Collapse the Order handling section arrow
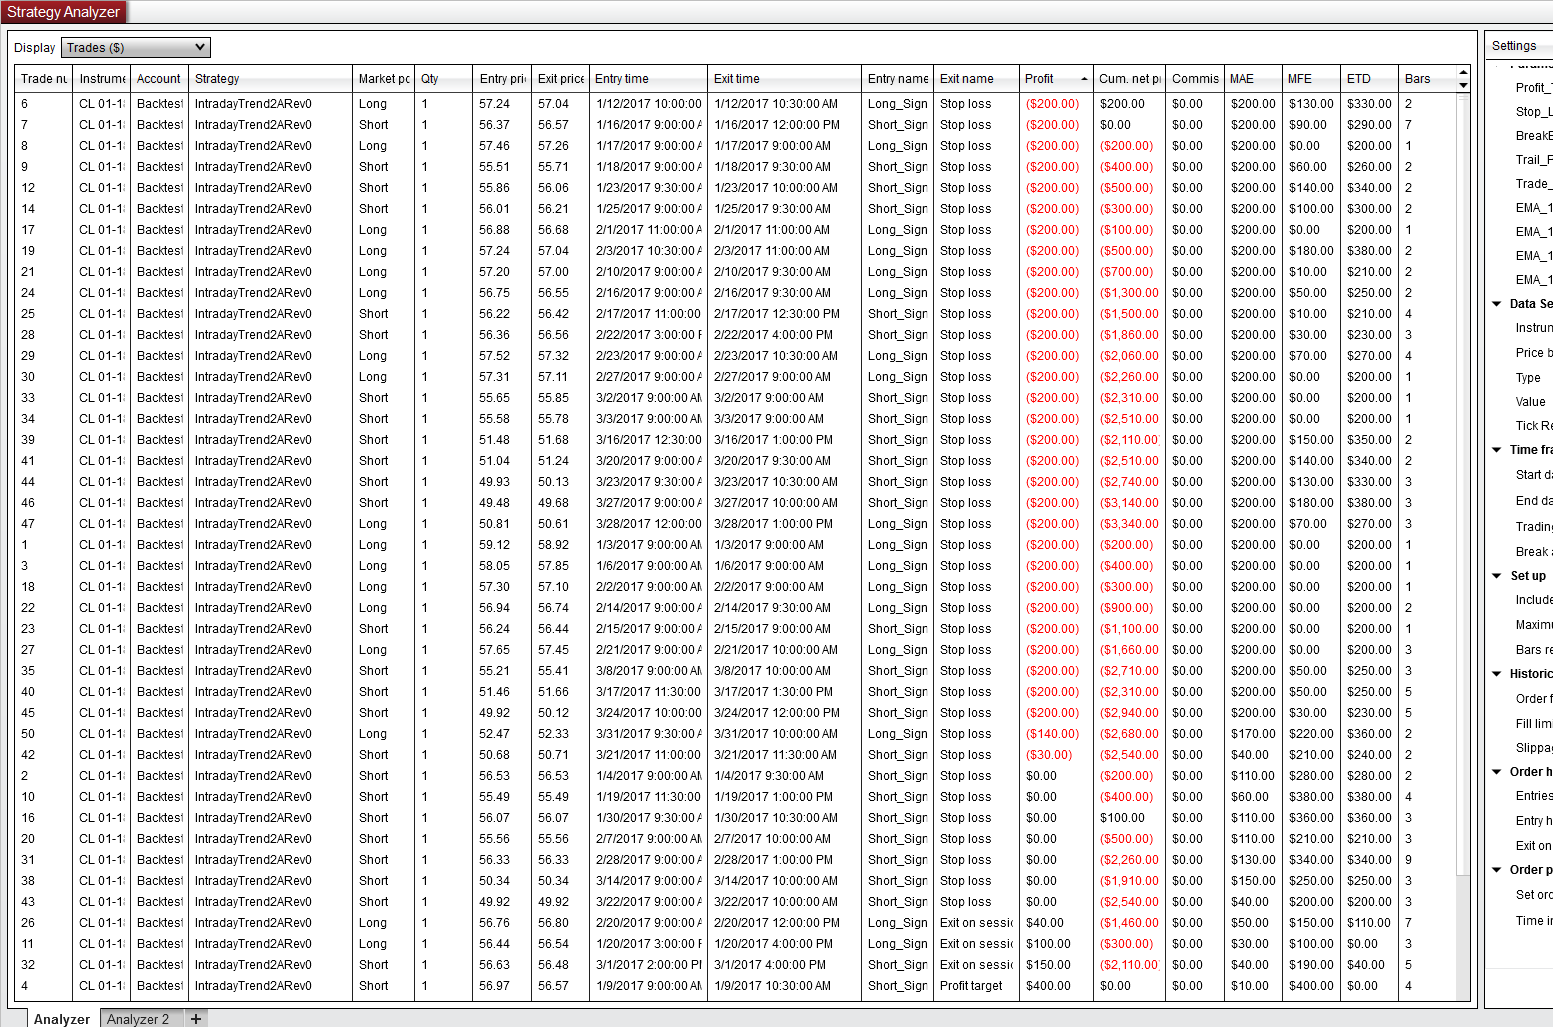Viewport: 1553px width, 1027px height. [1497, 772]
